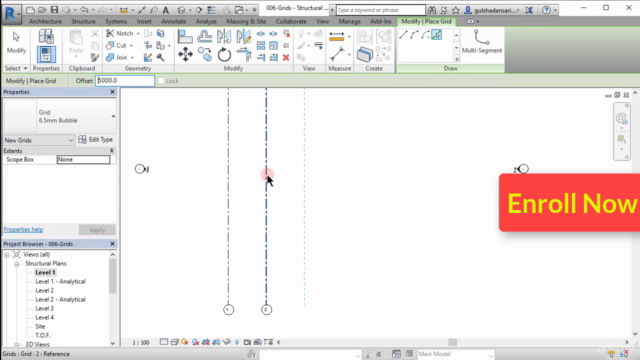Activate the Move tool

[185, 54]
